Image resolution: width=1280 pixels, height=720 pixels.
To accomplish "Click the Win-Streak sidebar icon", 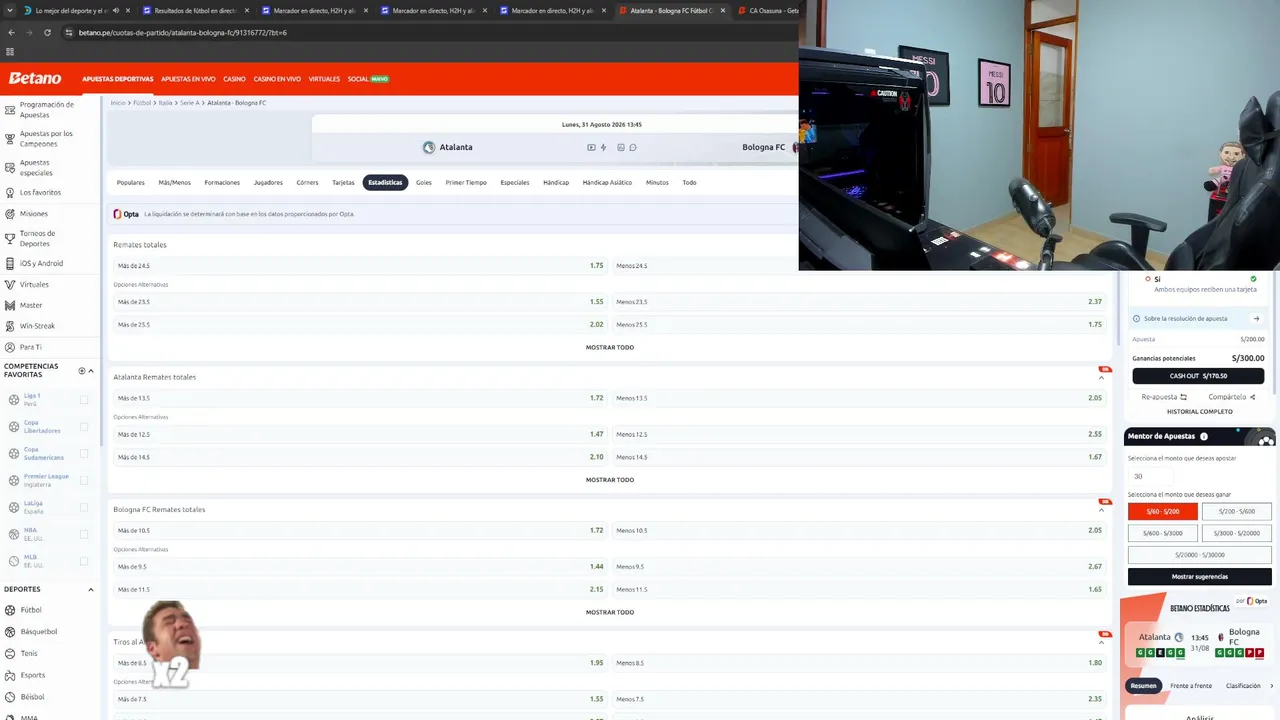I will 10,326.
